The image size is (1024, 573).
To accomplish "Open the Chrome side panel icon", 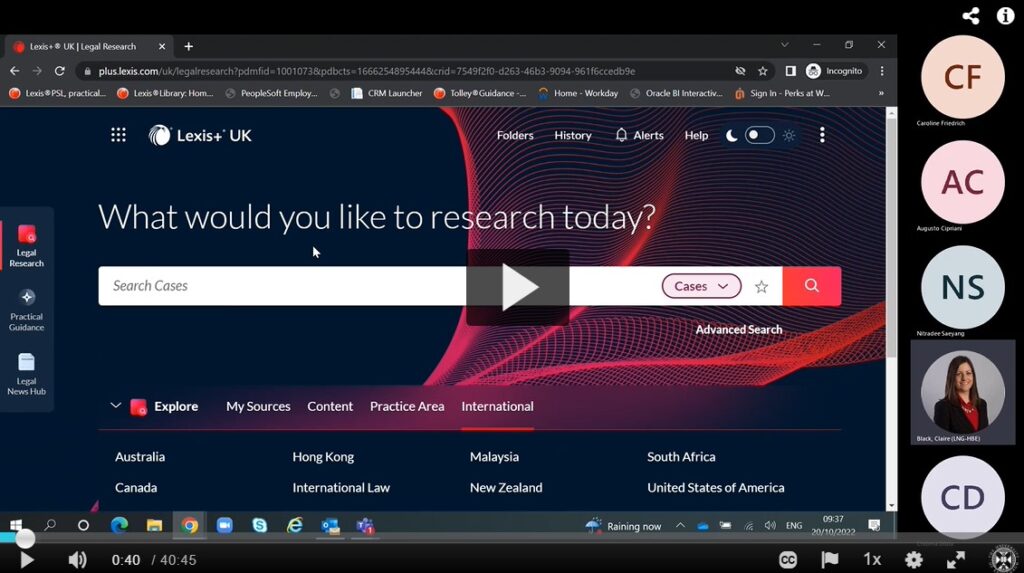I will tap(790, 71).
